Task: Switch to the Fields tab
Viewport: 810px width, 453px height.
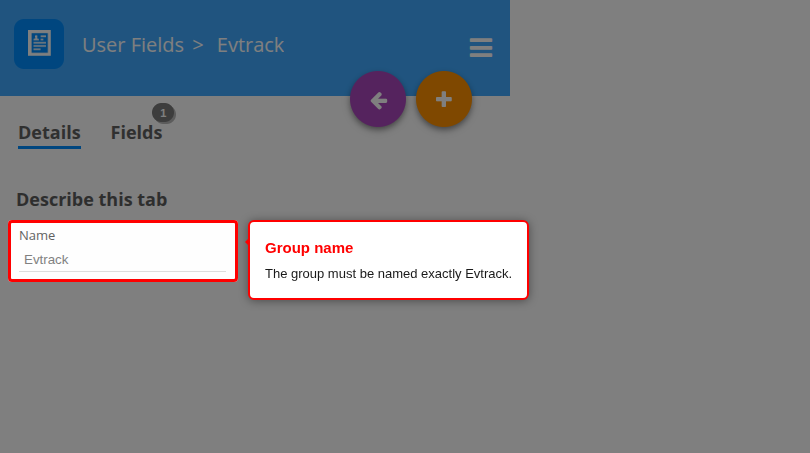Action: [136, 133]
